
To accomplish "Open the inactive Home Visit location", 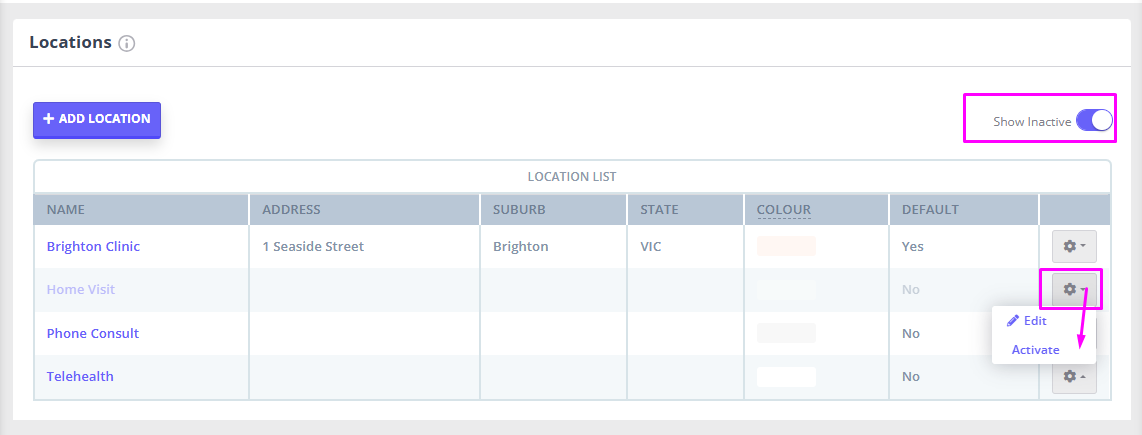I will pos(81,289).
